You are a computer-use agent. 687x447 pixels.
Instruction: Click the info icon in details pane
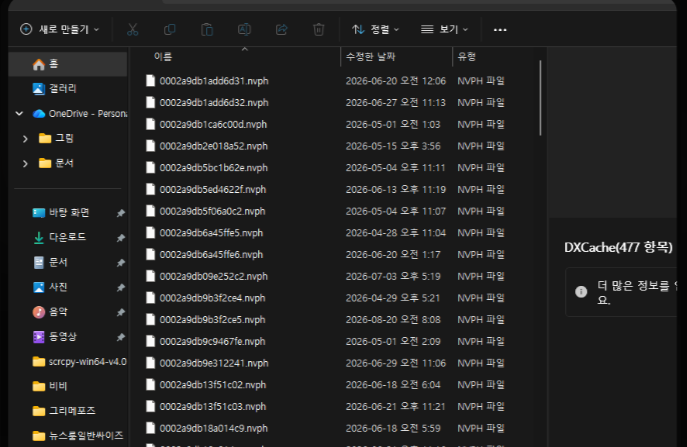(x=581, y=292)
